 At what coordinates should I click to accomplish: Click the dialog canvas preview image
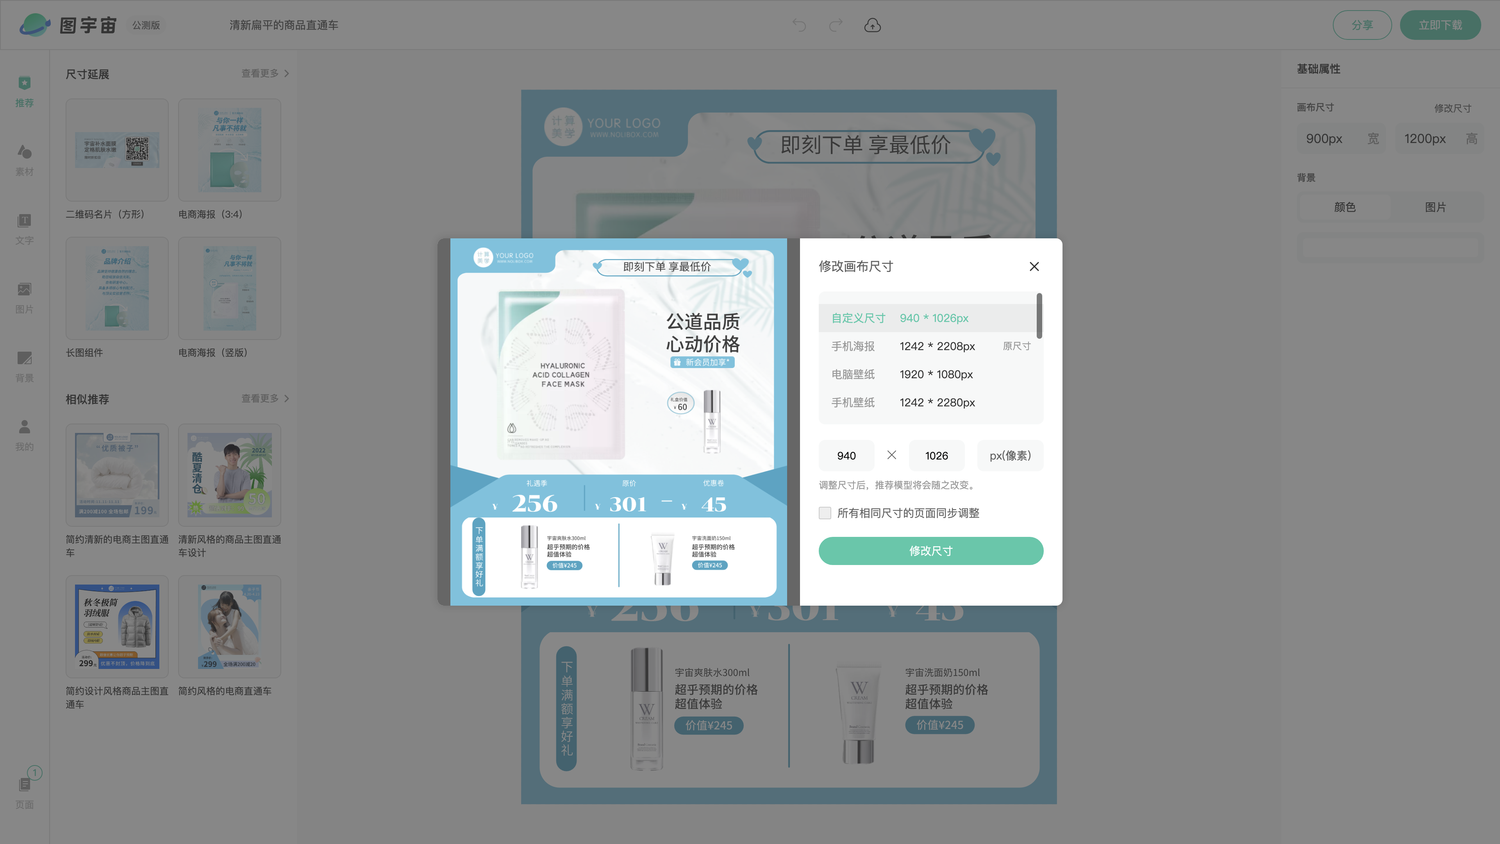tap(618, 421)
